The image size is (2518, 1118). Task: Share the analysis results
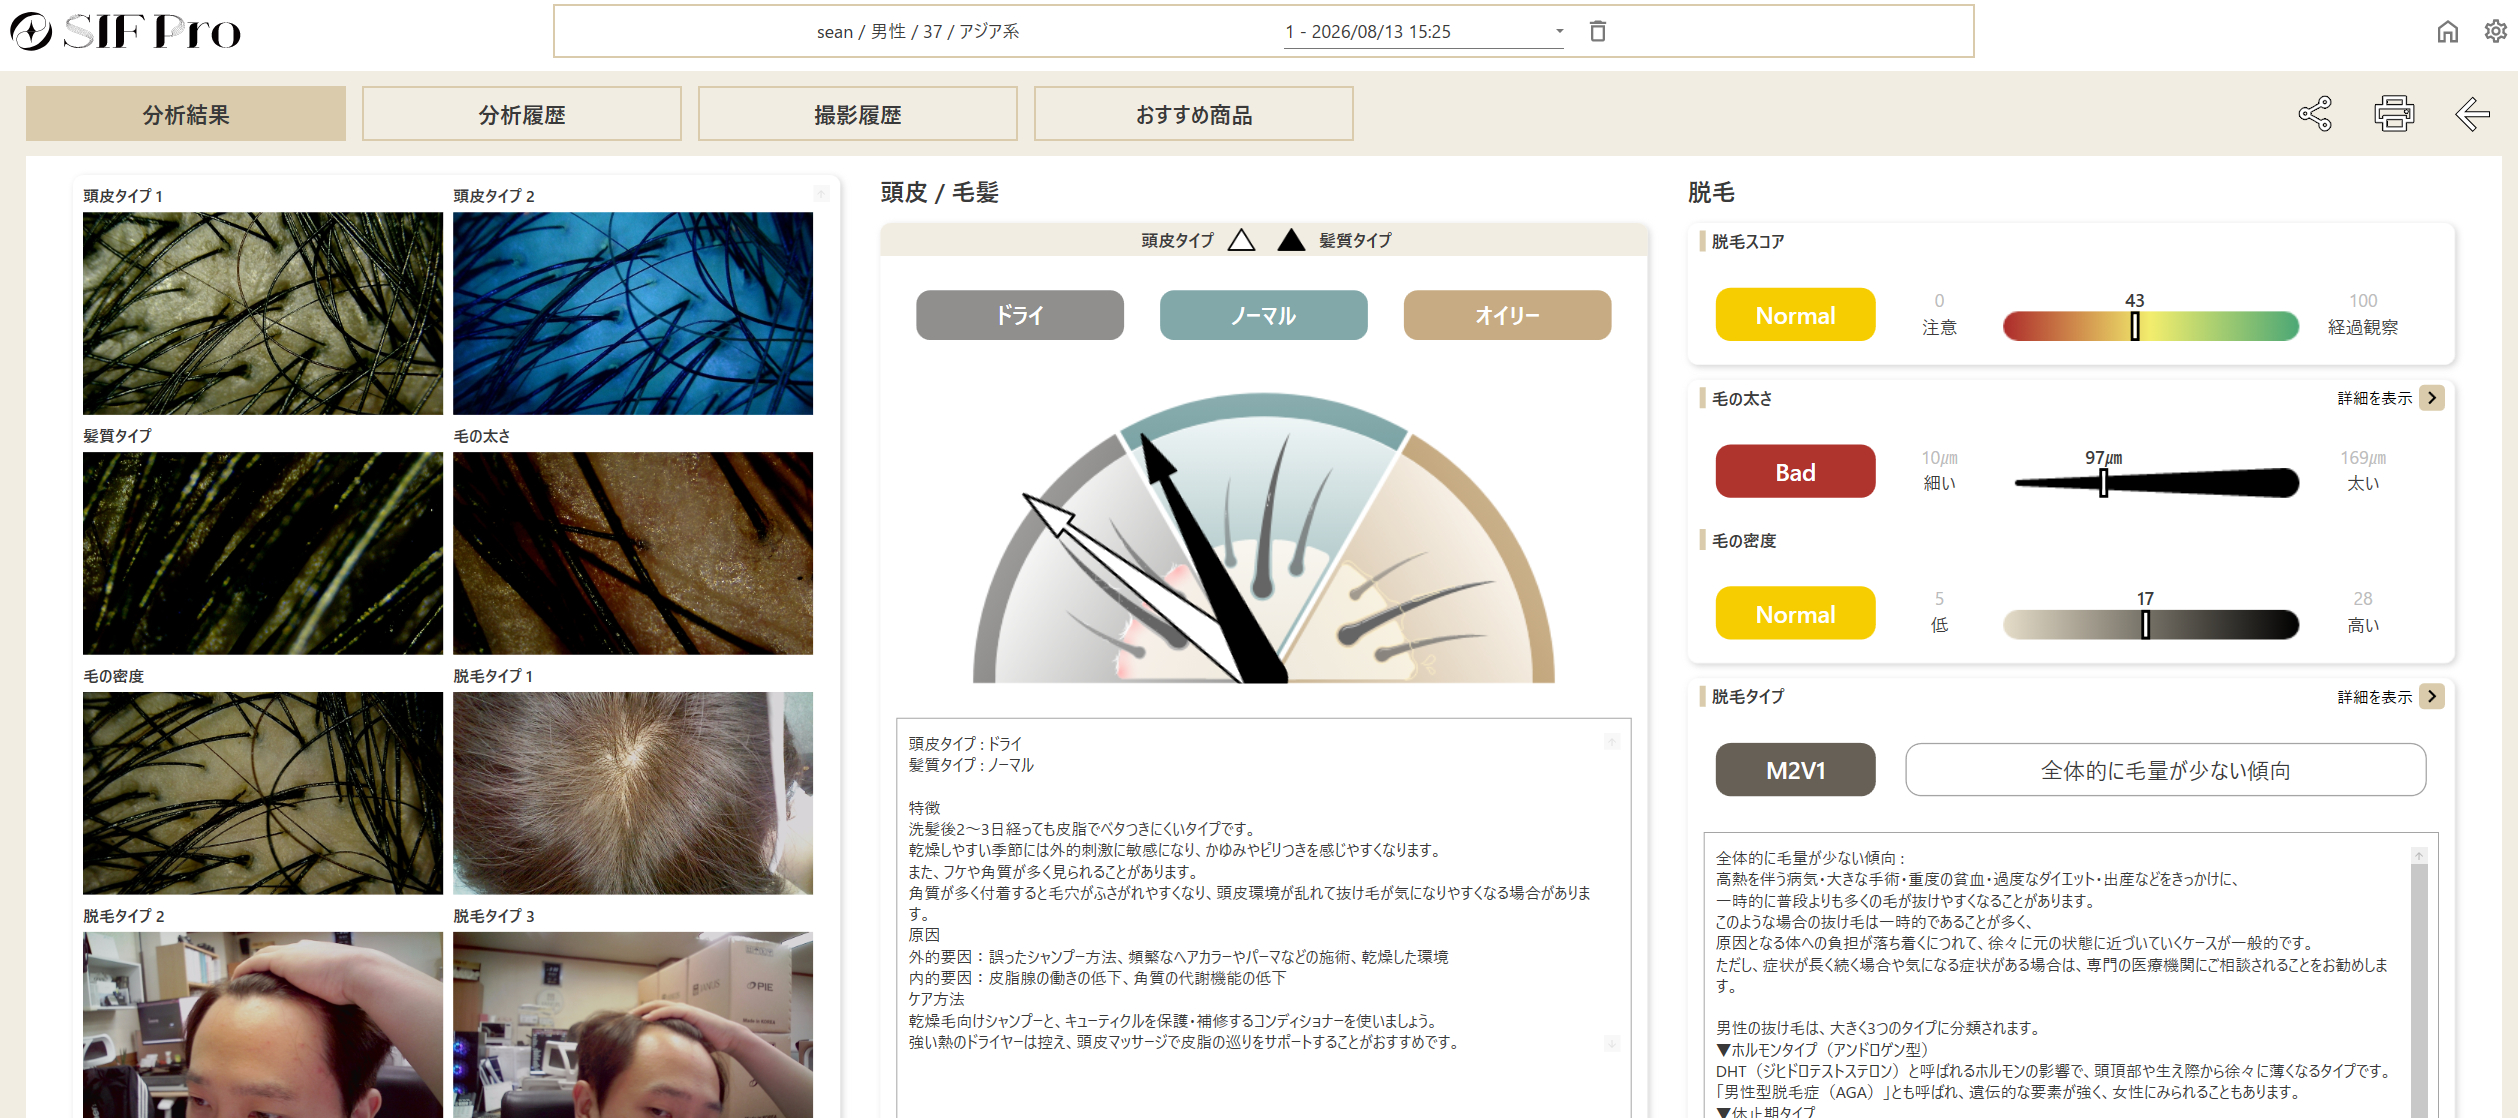pos(2315,113)
